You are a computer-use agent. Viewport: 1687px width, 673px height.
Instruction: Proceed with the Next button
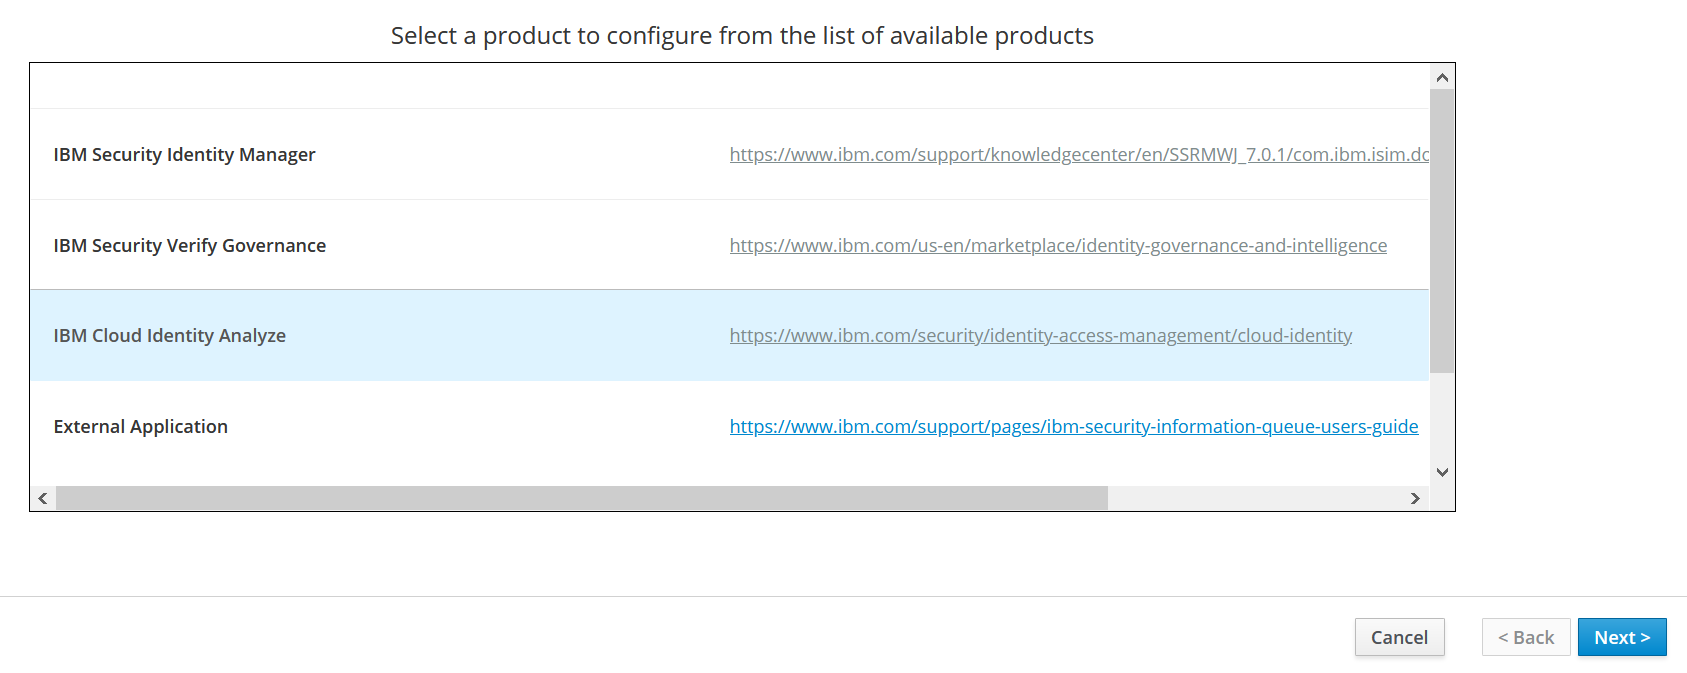coord(1622,637)
